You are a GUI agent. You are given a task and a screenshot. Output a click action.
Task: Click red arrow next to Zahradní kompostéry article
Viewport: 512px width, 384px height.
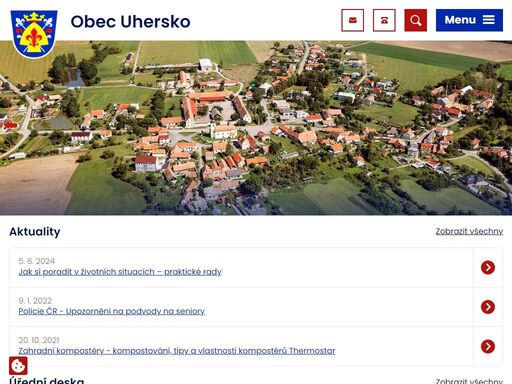click(x=488, y=347)
